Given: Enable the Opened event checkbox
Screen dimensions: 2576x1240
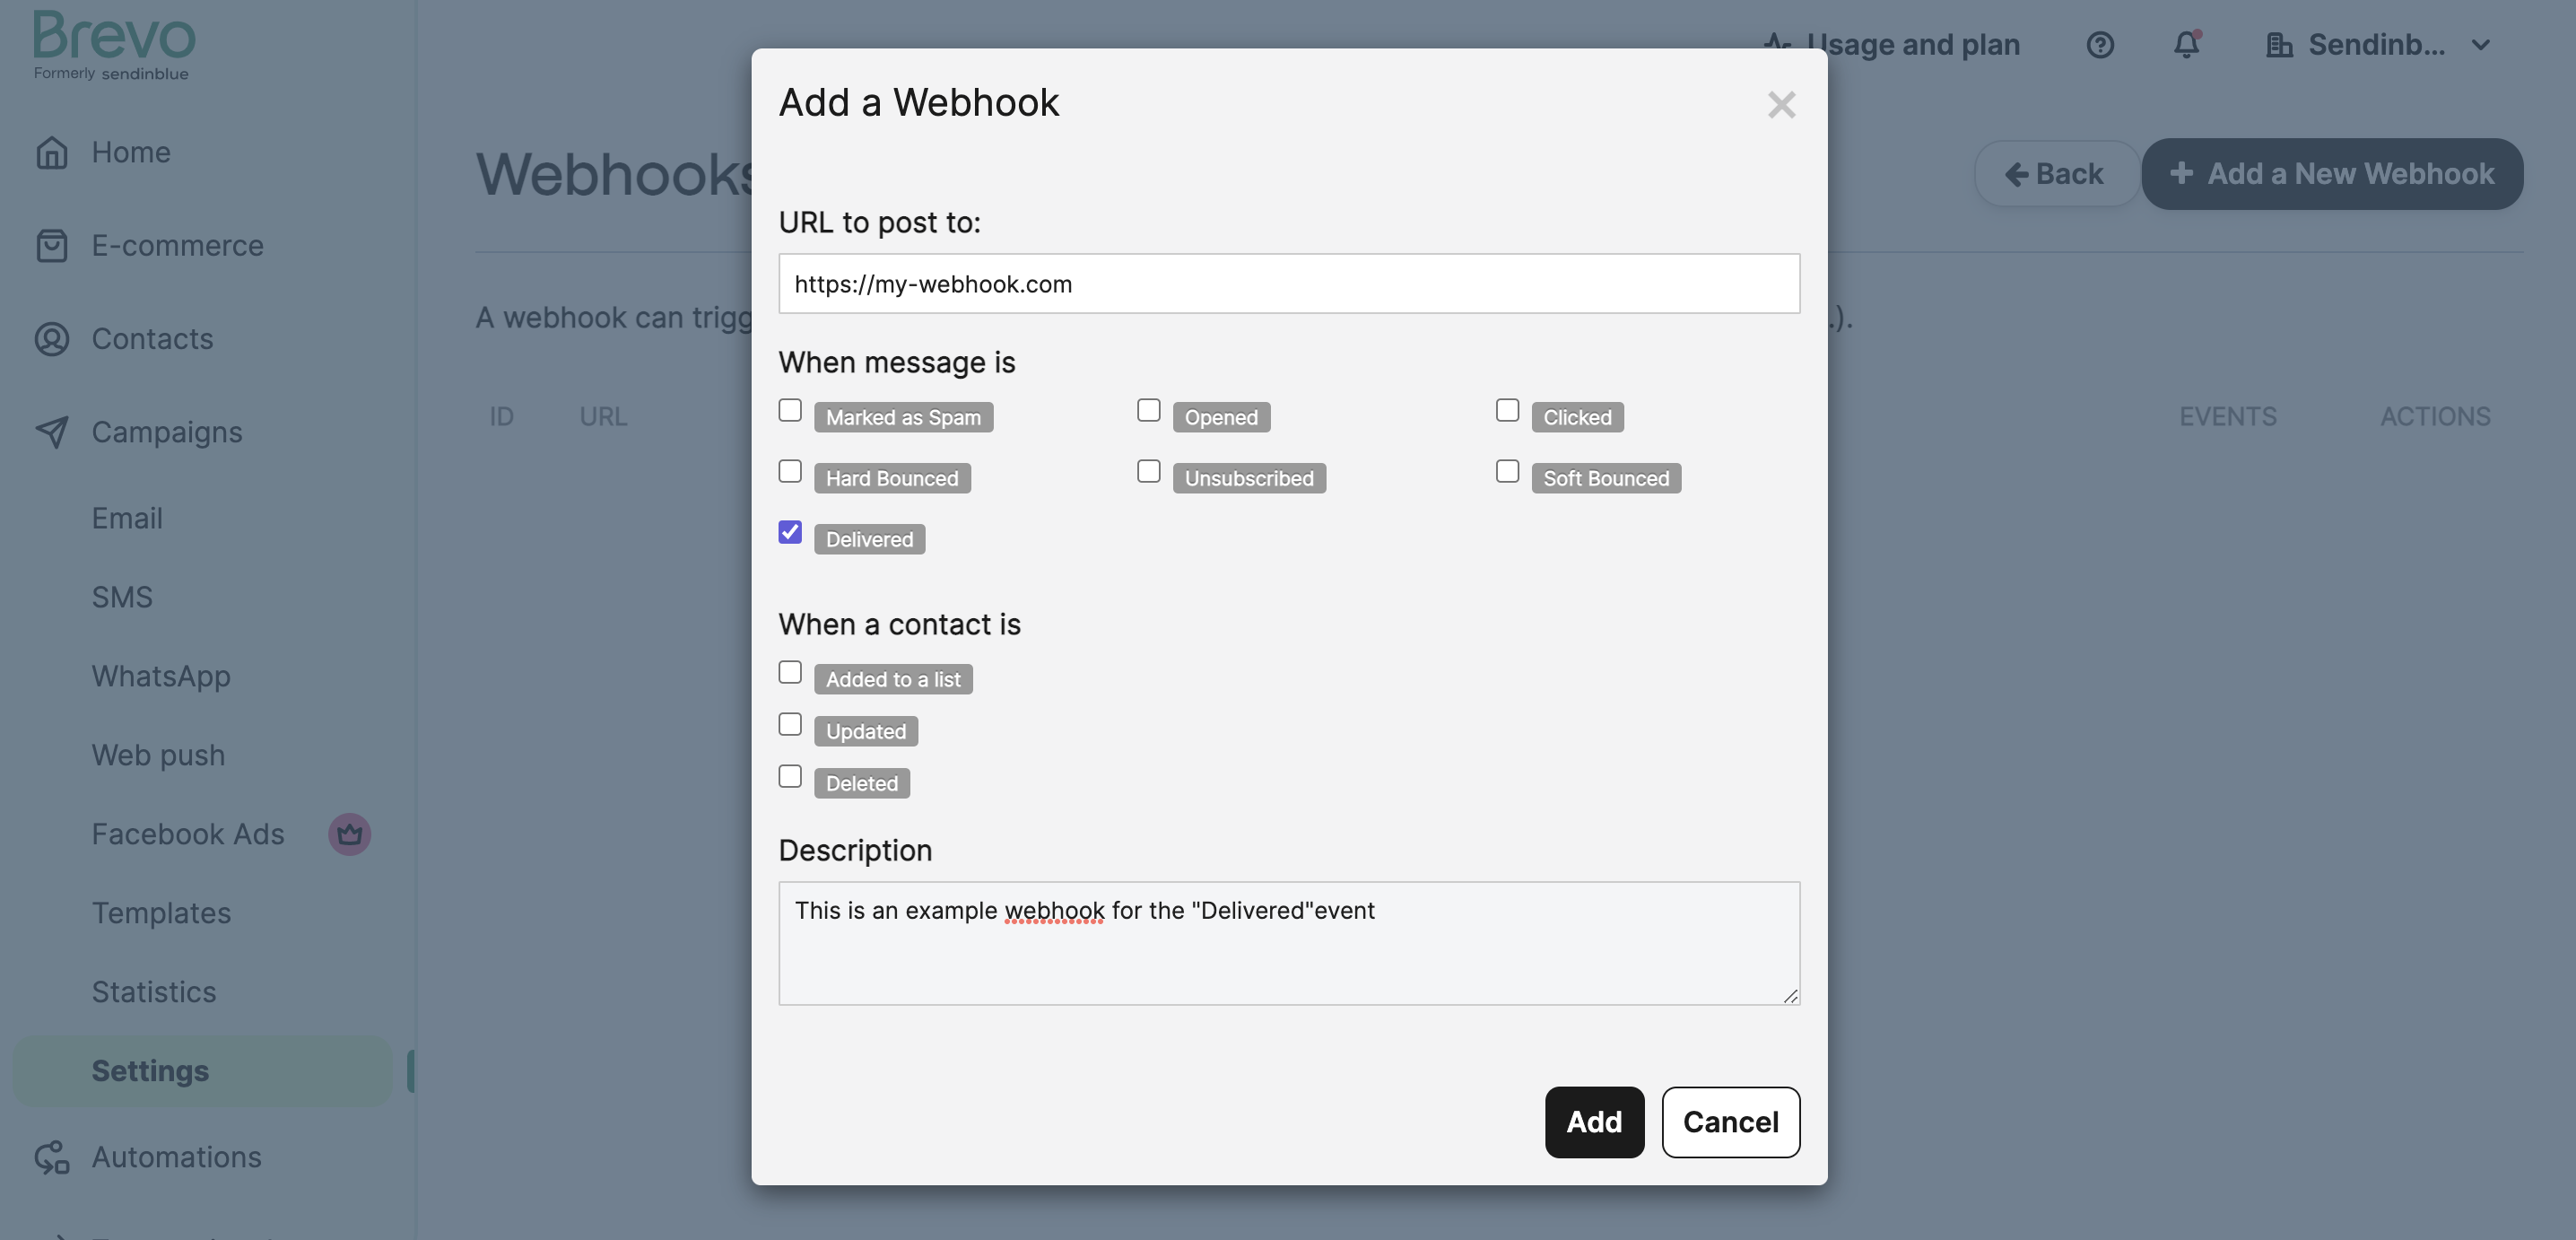Looking at the screenshot, I should pyautogui.click(x=1148, y=410).
